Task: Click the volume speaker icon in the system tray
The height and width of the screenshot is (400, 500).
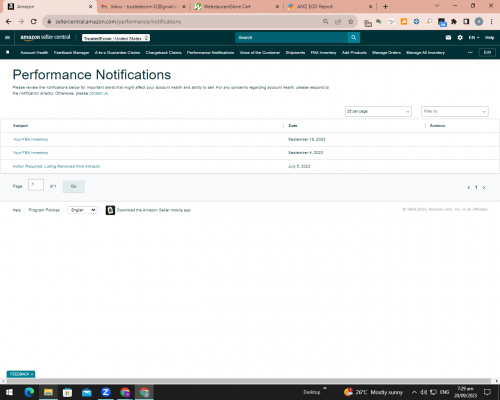Action: [x=423, y=392]
